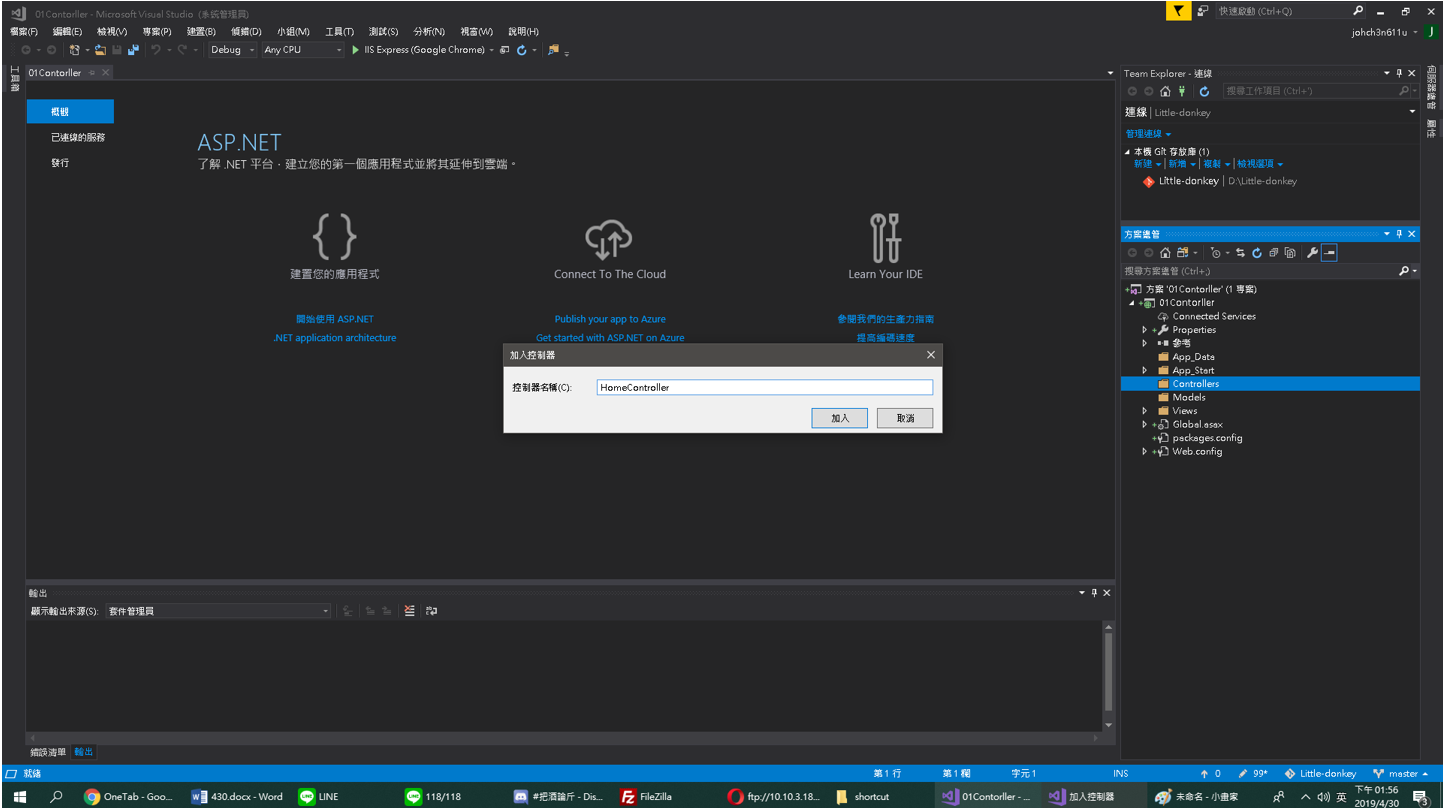Switch to the 錯誤清單 tab
This screenshot has width=1443, height=808.
(48, 752)
